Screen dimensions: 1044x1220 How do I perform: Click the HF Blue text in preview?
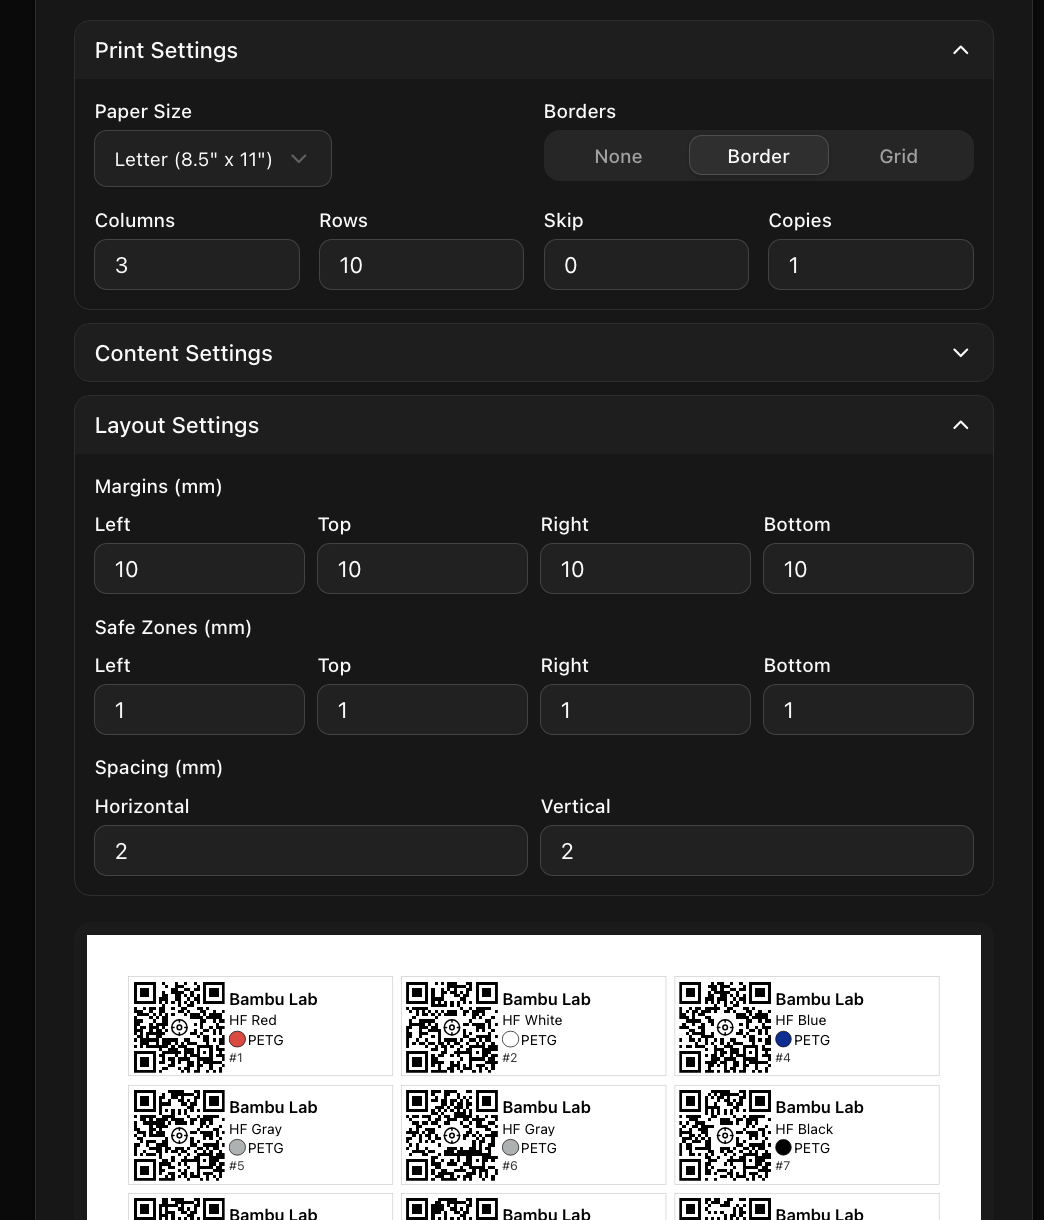tap(801, 1020)
